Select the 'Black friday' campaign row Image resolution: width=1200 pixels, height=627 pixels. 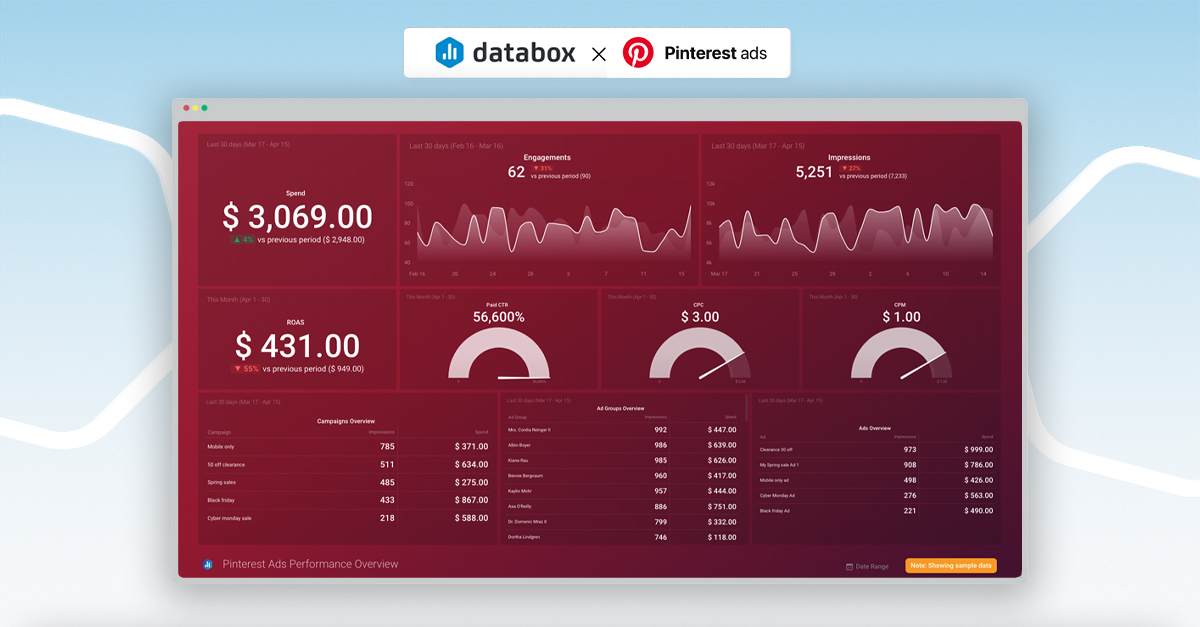click(346, 500)
